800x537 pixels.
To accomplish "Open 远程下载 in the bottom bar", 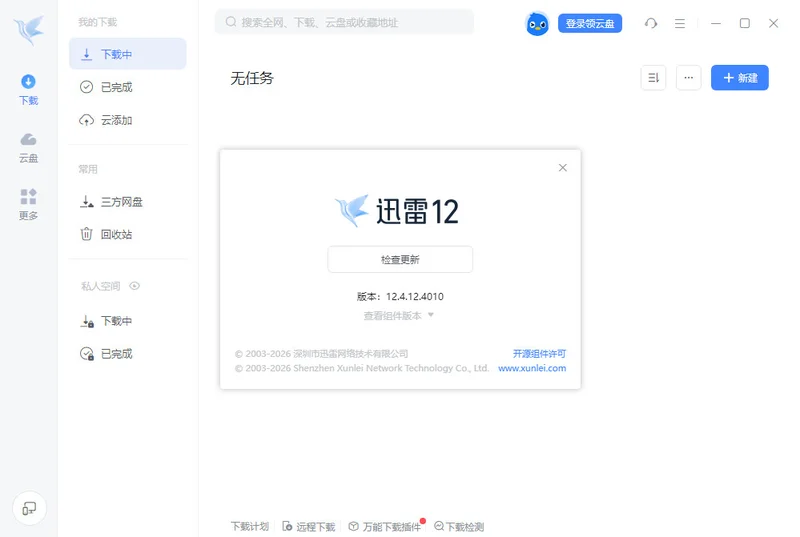I will click(309, 526).
